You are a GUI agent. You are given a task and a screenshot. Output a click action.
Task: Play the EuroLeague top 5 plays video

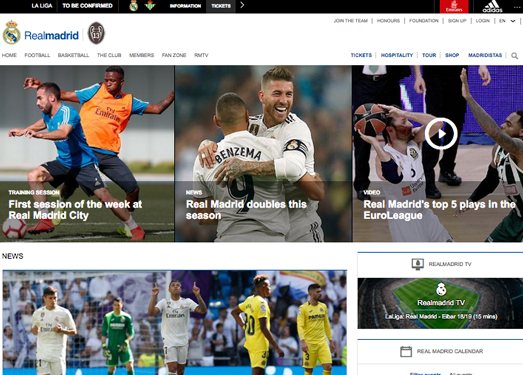(x=441, y=134)
